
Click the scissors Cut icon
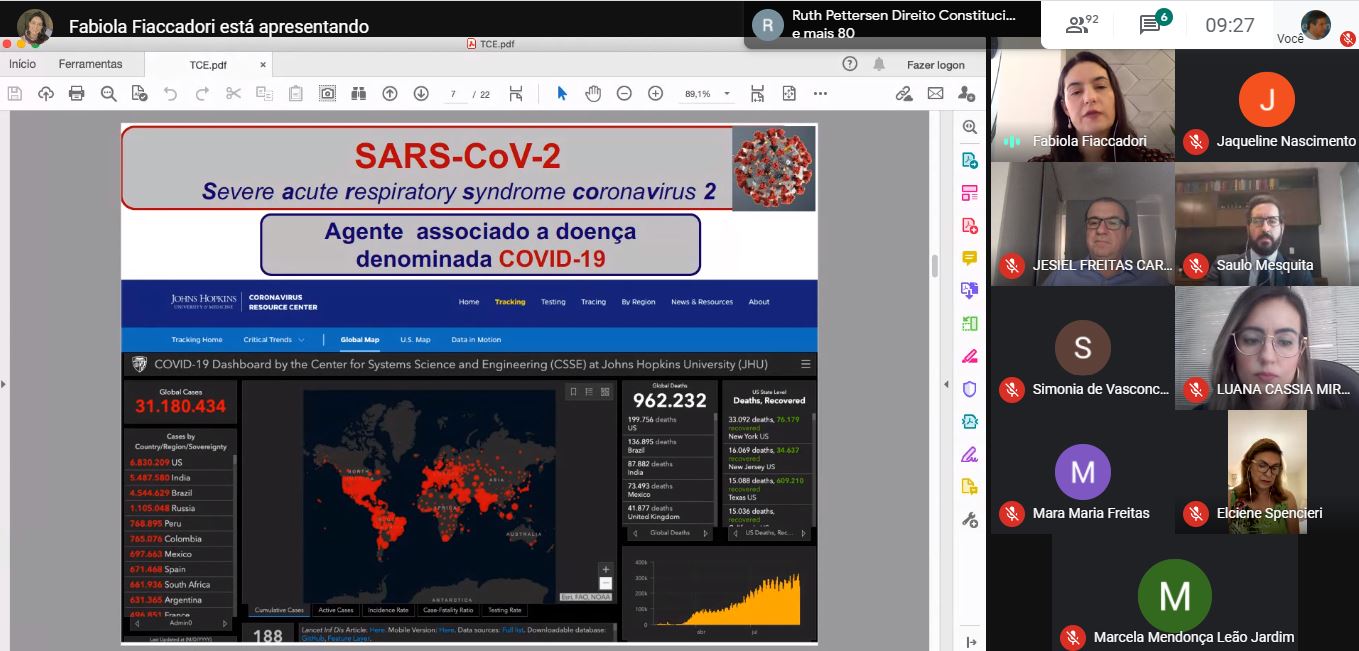click(x=233, y=93)
